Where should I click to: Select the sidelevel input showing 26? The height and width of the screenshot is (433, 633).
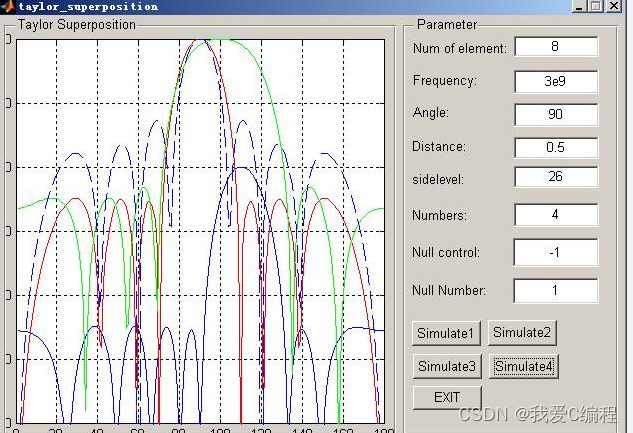555,177
